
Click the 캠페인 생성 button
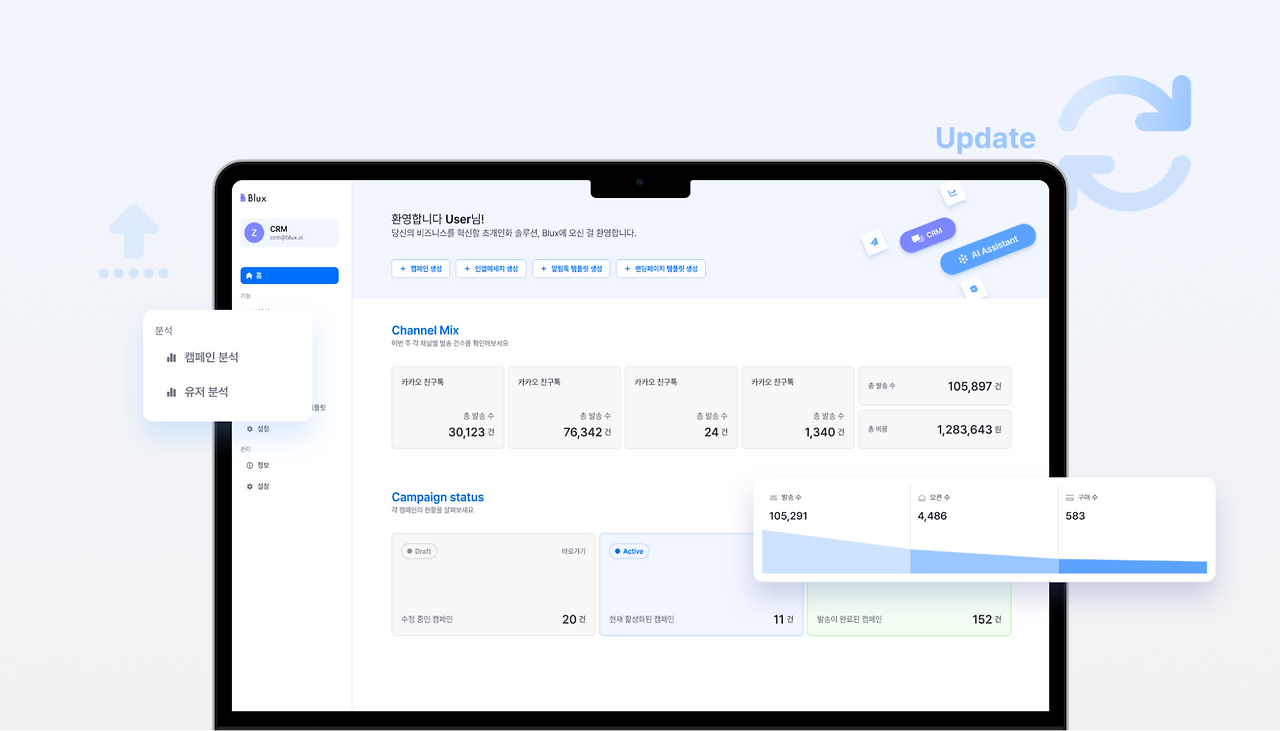(x=421, y=269)
